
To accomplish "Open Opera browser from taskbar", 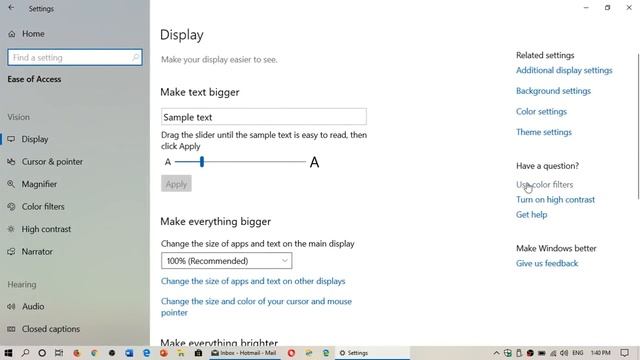I will coord(291,353).
